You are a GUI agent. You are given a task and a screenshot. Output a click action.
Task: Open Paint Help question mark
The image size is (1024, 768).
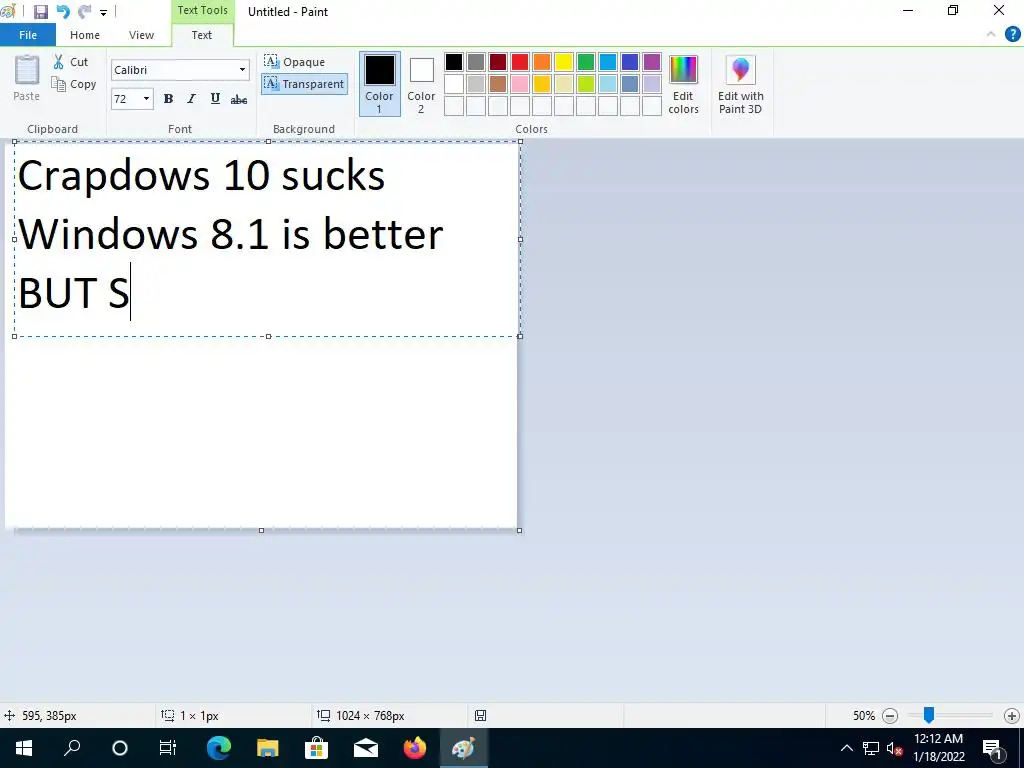click(x=1012, y=35)
